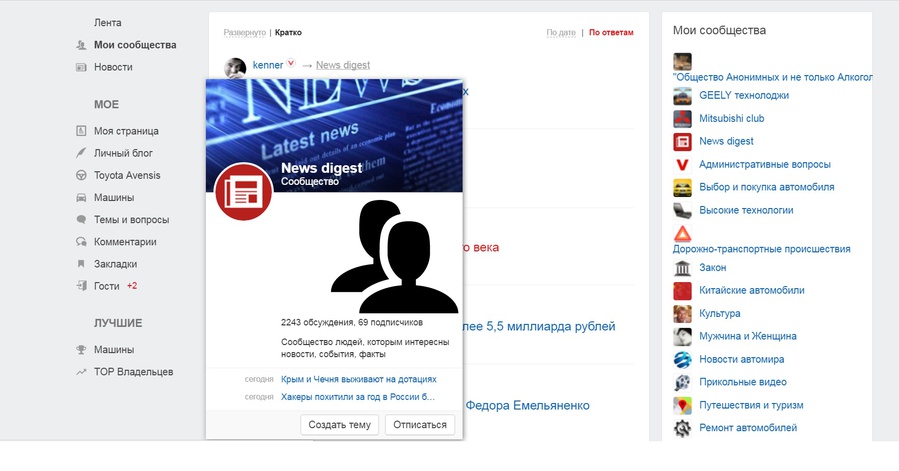Screen dimensions: 899x471
Task: Click the Новости автомира globe icon
Action: coord(682,360)
